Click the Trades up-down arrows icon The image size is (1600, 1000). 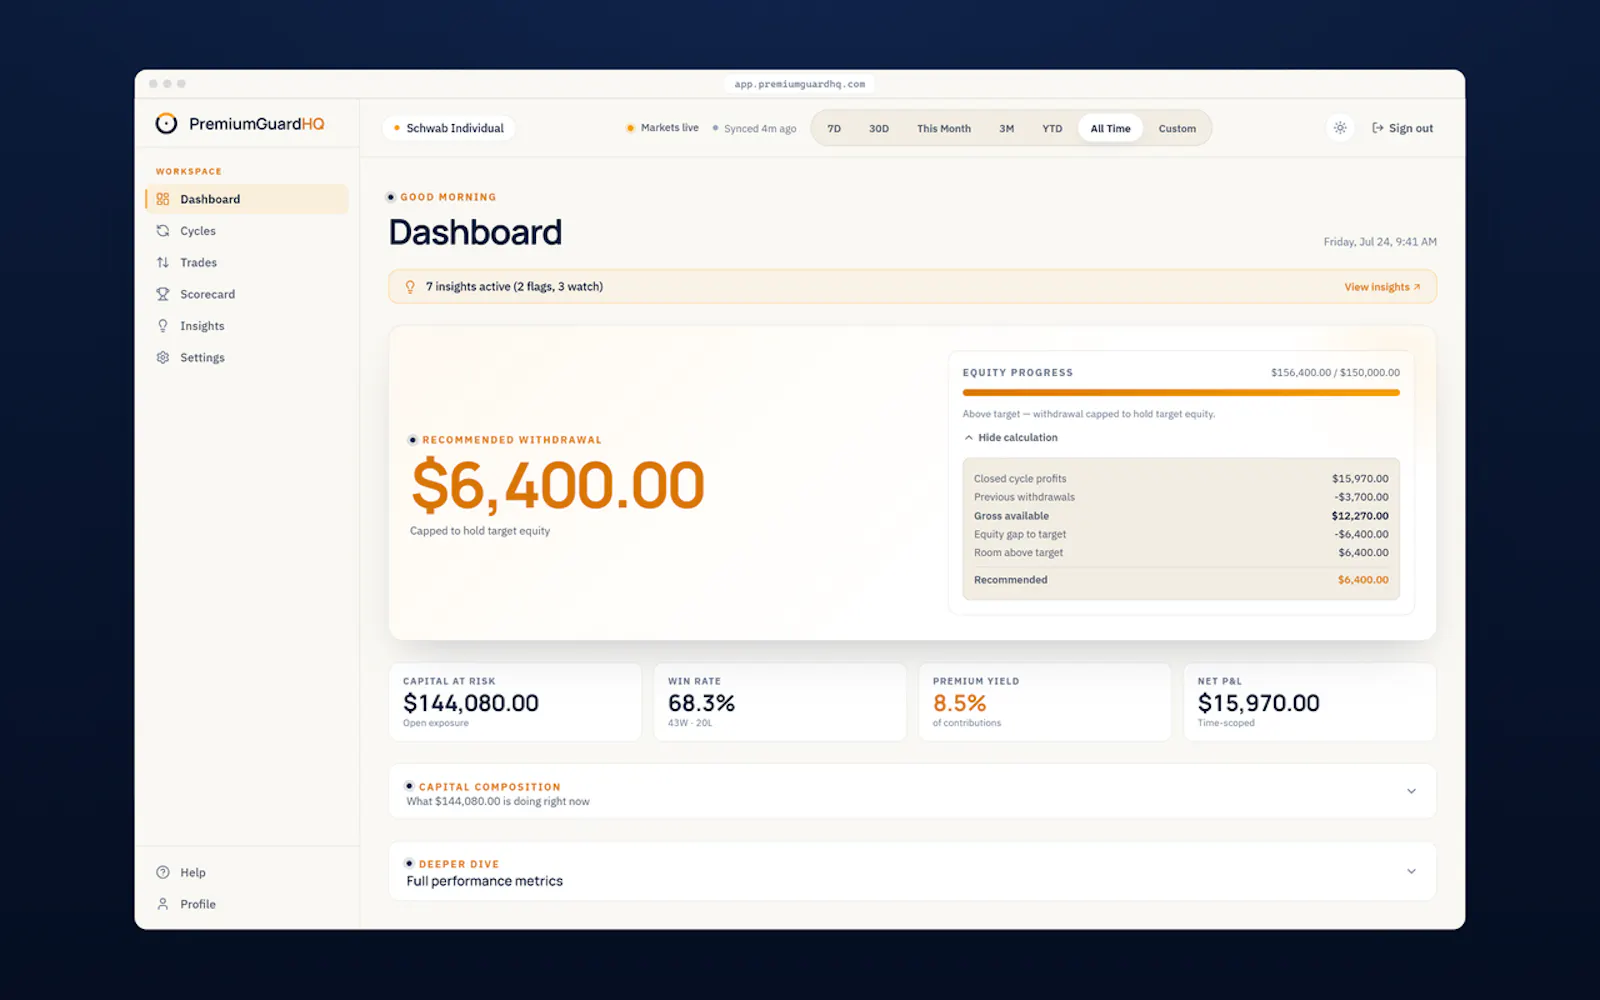pos(163,262)
